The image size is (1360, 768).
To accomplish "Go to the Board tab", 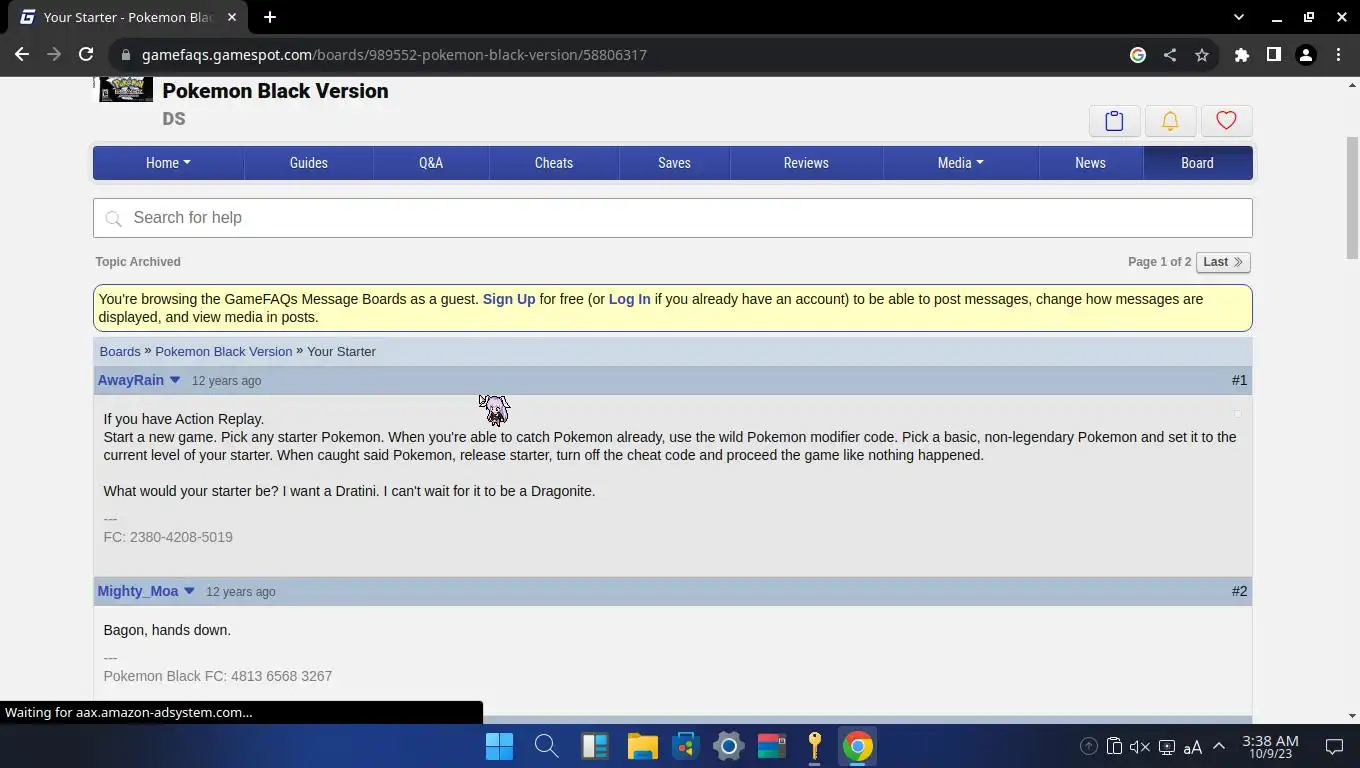I will click(1197, 163).
